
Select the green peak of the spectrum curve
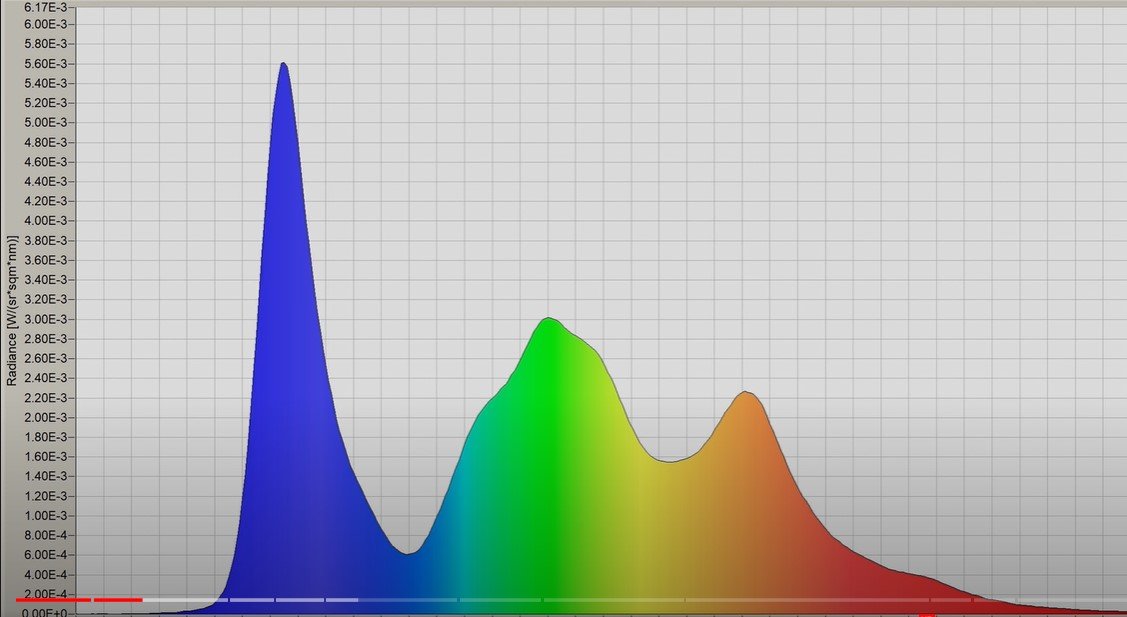pos(549,320)
